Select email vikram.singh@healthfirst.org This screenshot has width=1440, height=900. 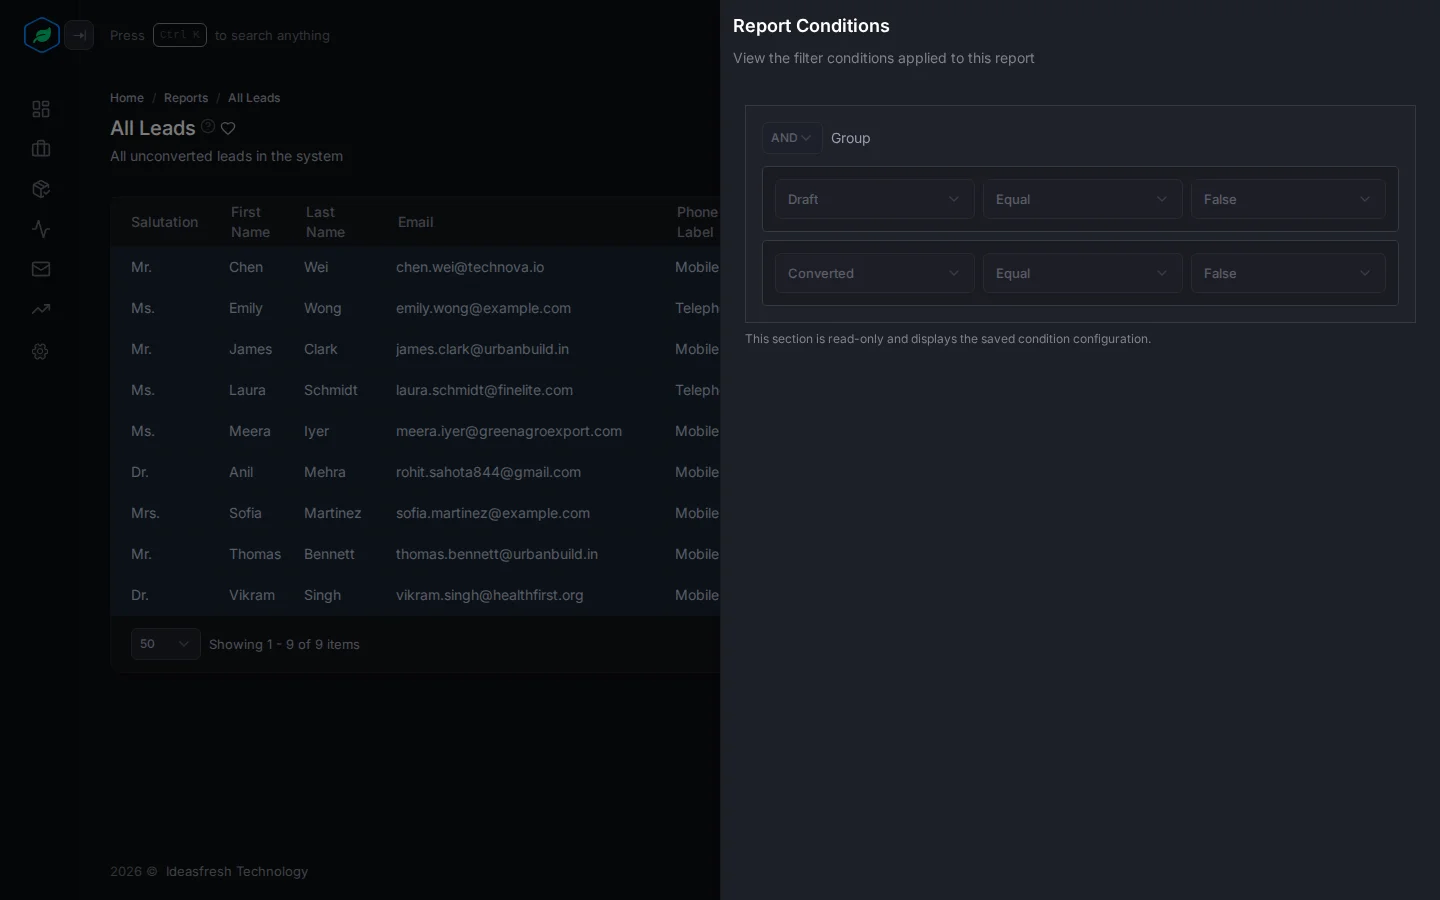[490, 595]
